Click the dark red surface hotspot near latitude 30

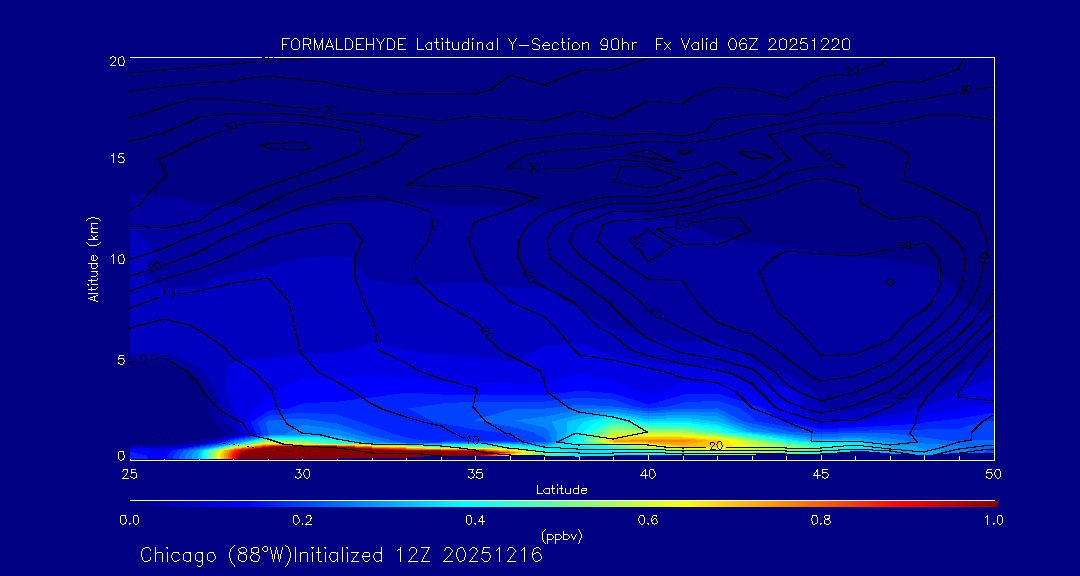(300, 451)
